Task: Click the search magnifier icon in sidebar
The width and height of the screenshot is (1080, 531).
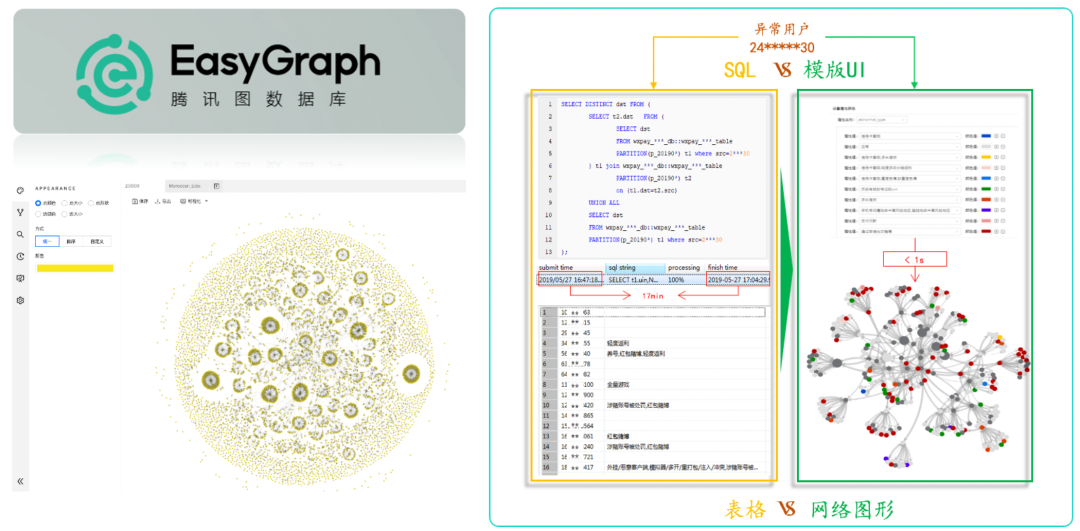Action: point(20,234)
